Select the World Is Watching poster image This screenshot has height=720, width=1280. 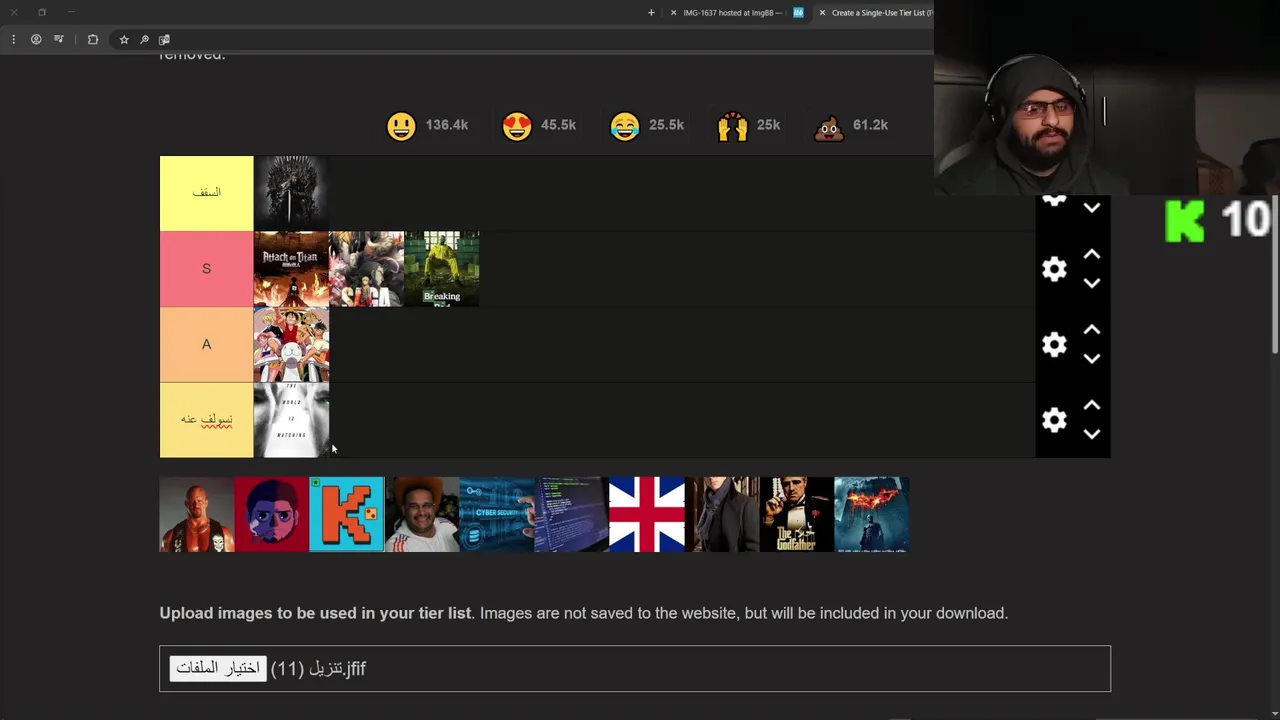click(291, 420)
